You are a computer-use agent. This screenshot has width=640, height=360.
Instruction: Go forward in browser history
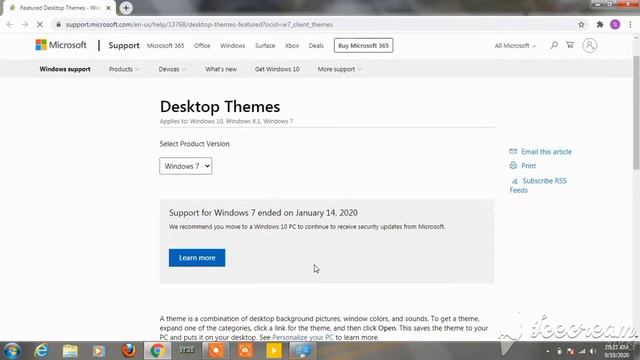tap(25, 24)
